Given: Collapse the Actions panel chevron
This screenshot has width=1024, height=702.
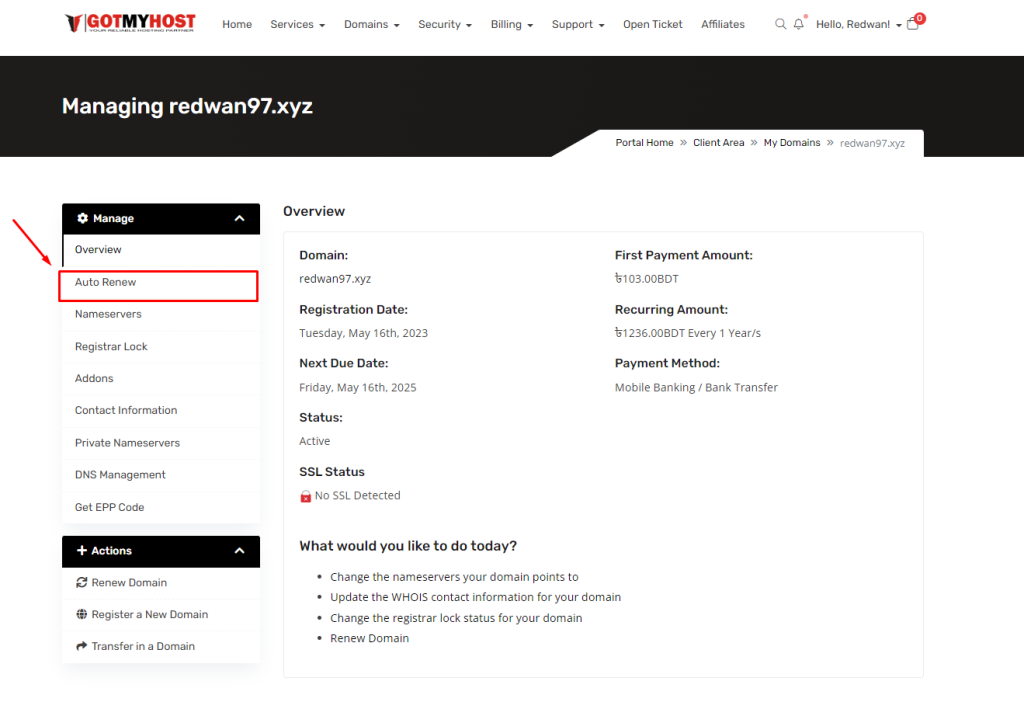Looking at the screenshot, I should 239,551.
